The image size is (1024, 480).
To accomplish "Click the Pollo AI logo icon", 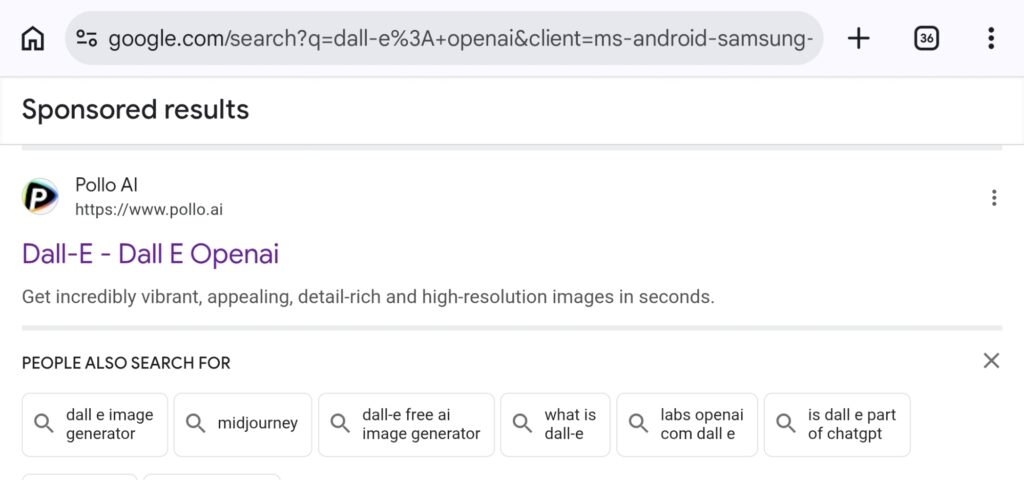I will click(40, 197).
